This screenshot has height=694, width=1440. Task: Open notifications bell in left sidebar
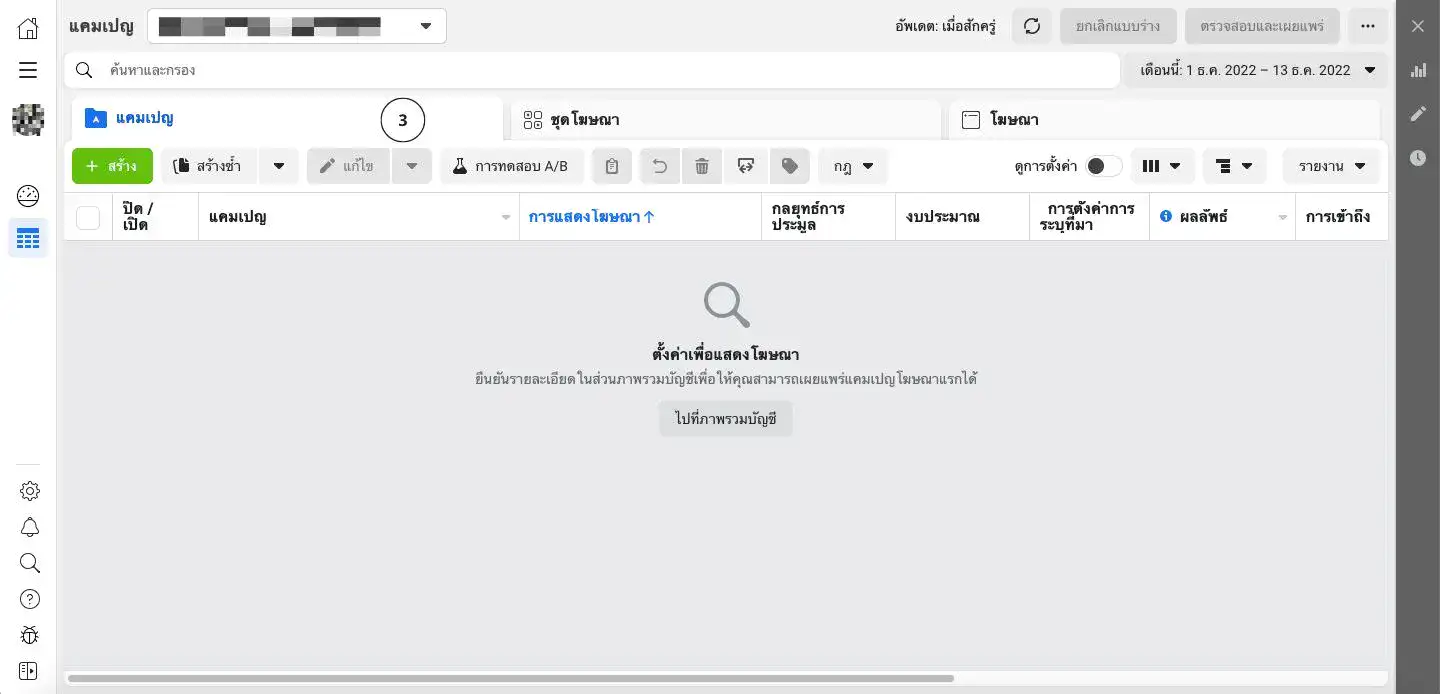tap(30, 527)
